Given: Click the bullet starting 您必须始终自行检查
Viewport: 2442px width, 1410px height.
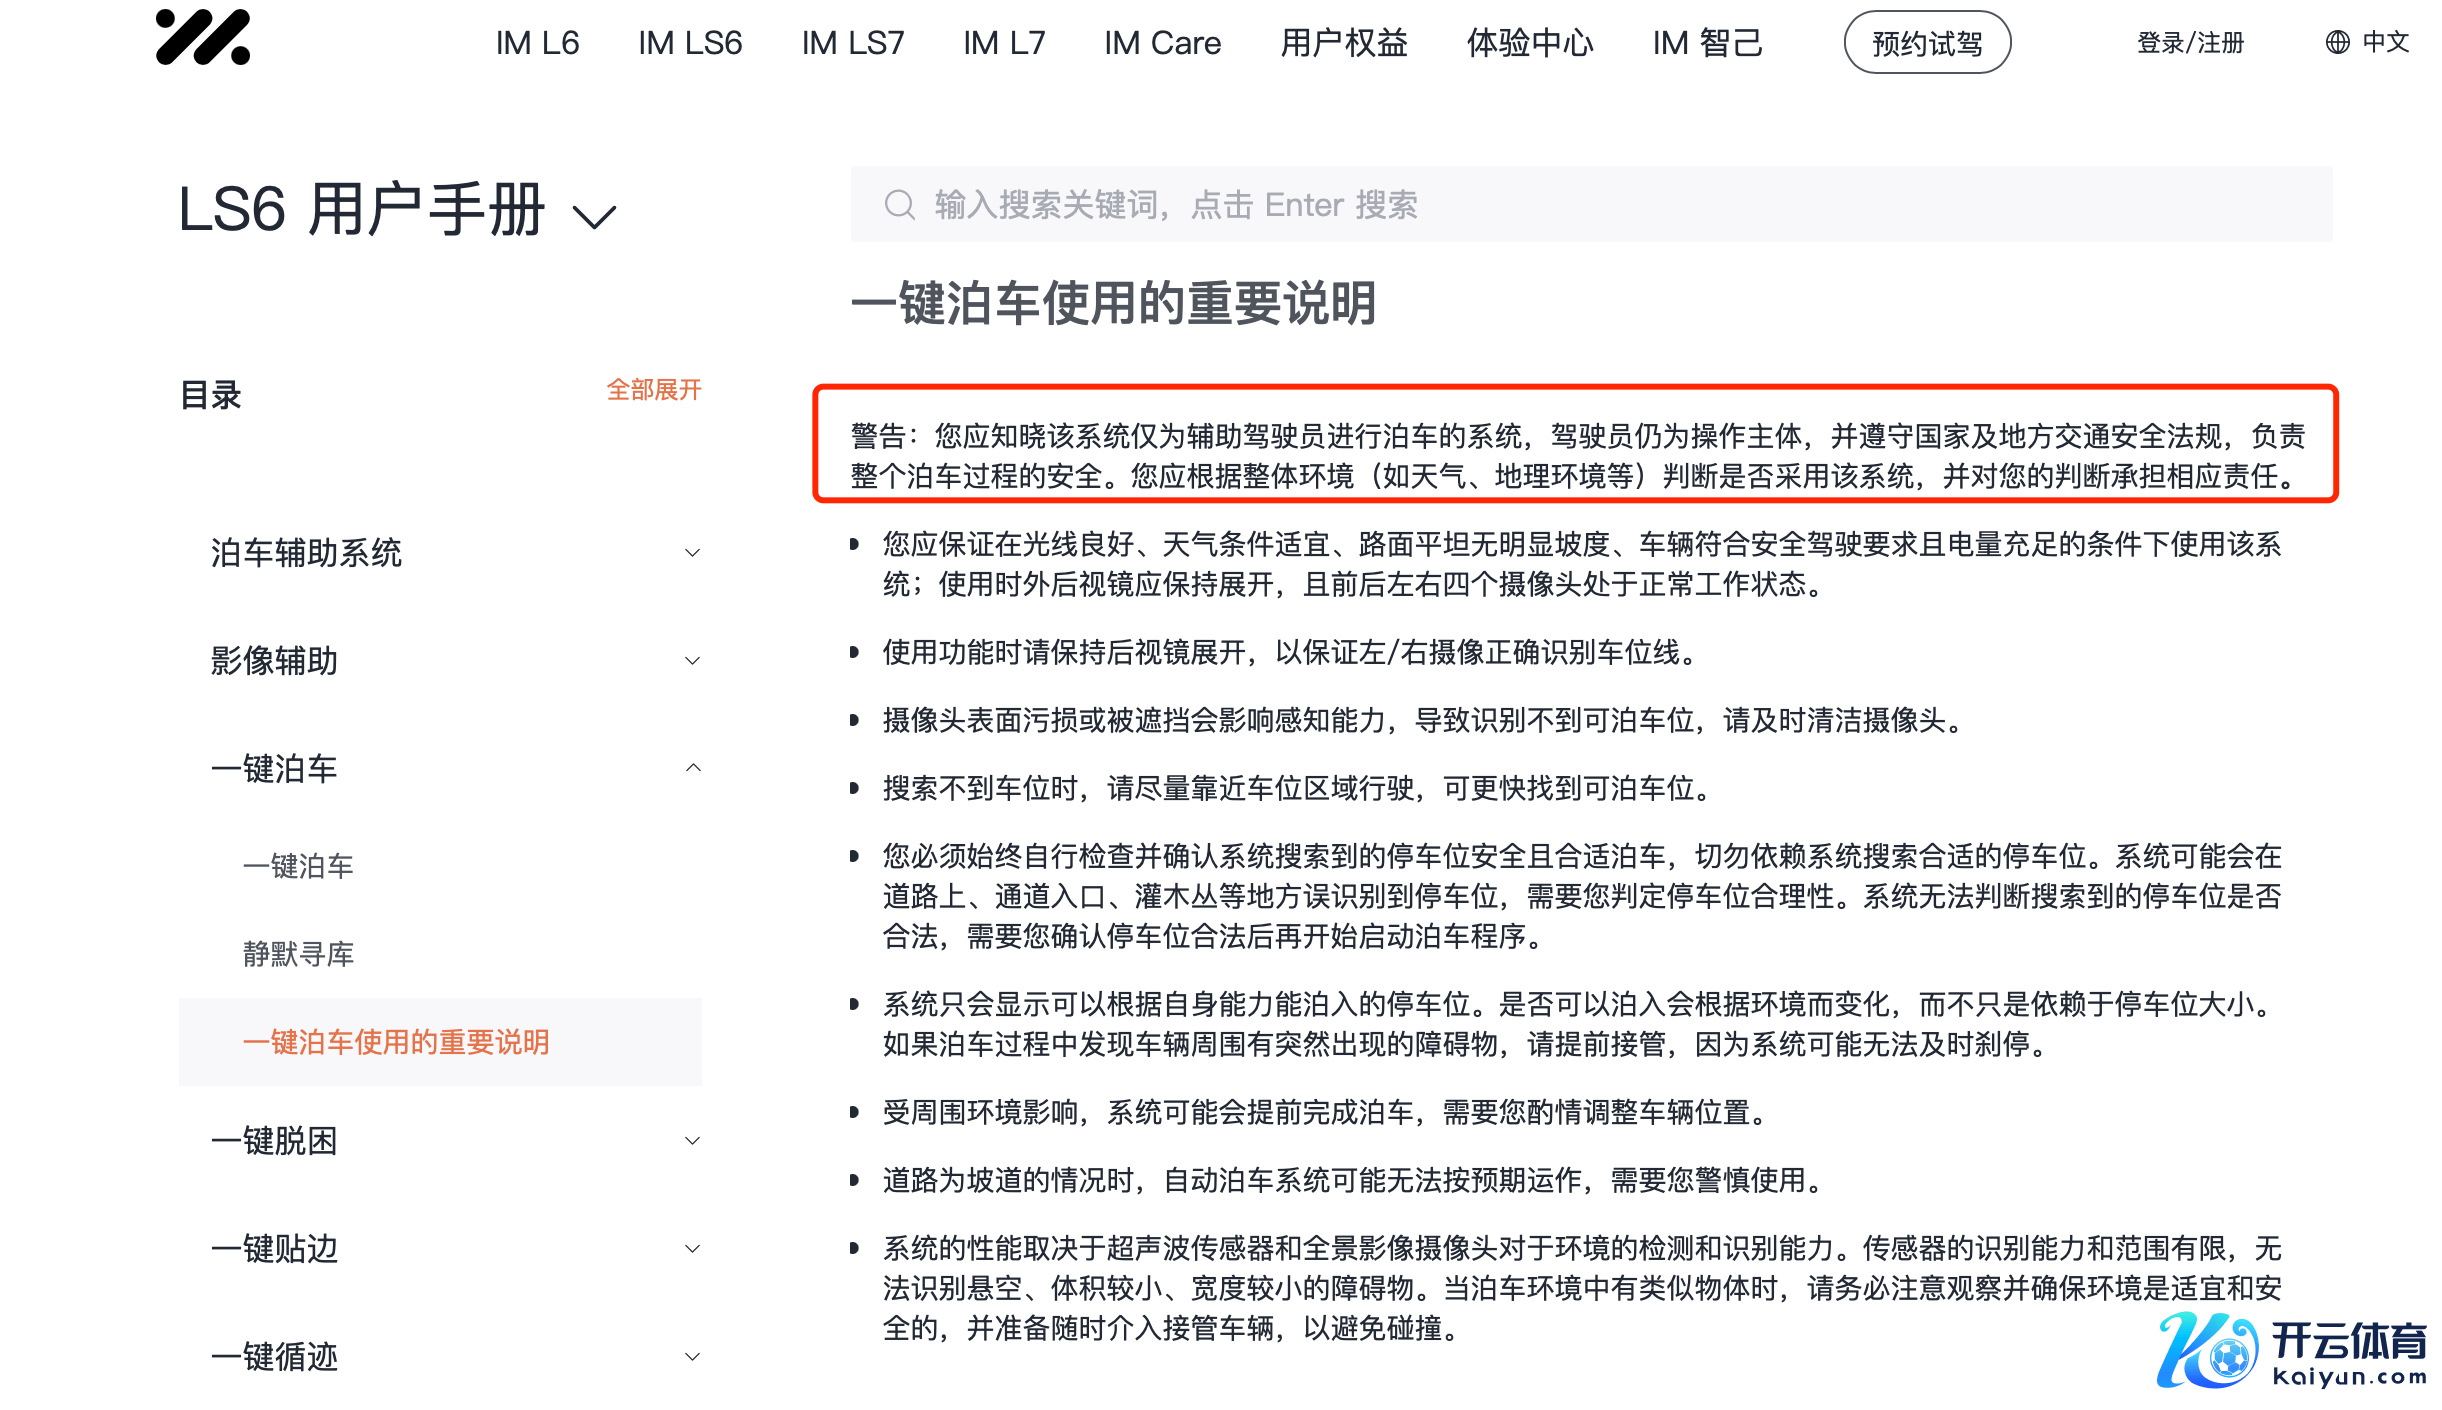Looking at the screenshot, I should coord(1582,896).
